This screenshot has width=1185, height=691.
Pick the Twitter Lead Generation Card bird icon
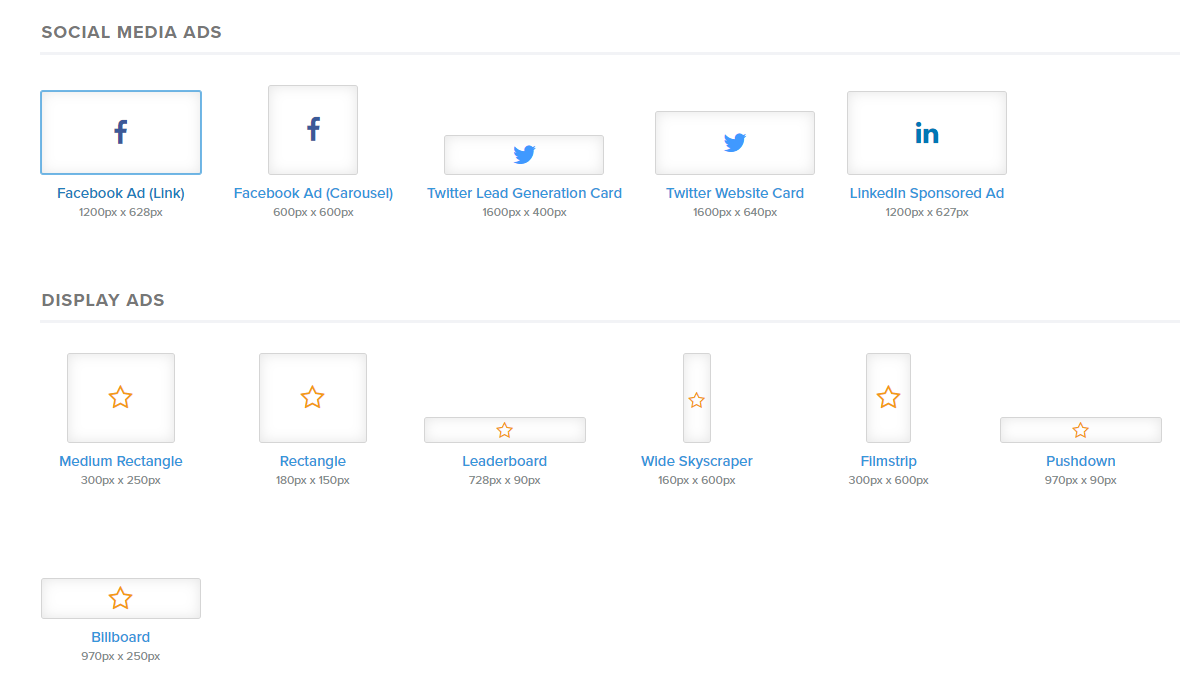click(524, 155)
